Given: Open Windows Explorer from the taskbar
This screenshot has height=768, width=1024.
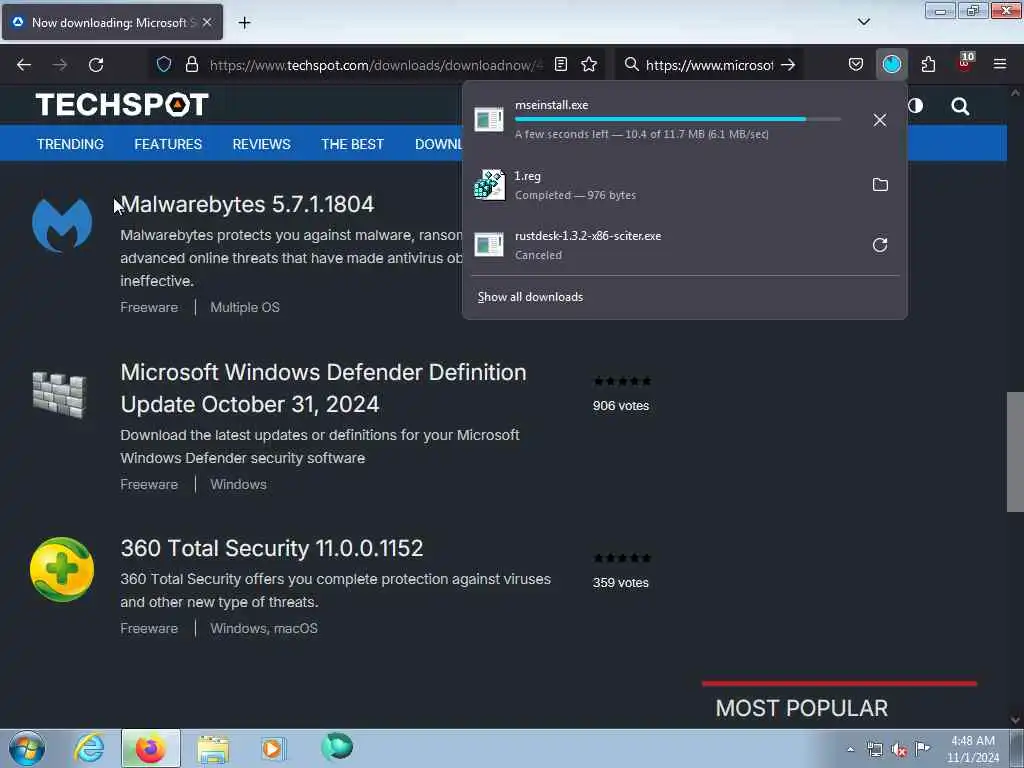Looking at the screenshot, I should tap(213, 748).
